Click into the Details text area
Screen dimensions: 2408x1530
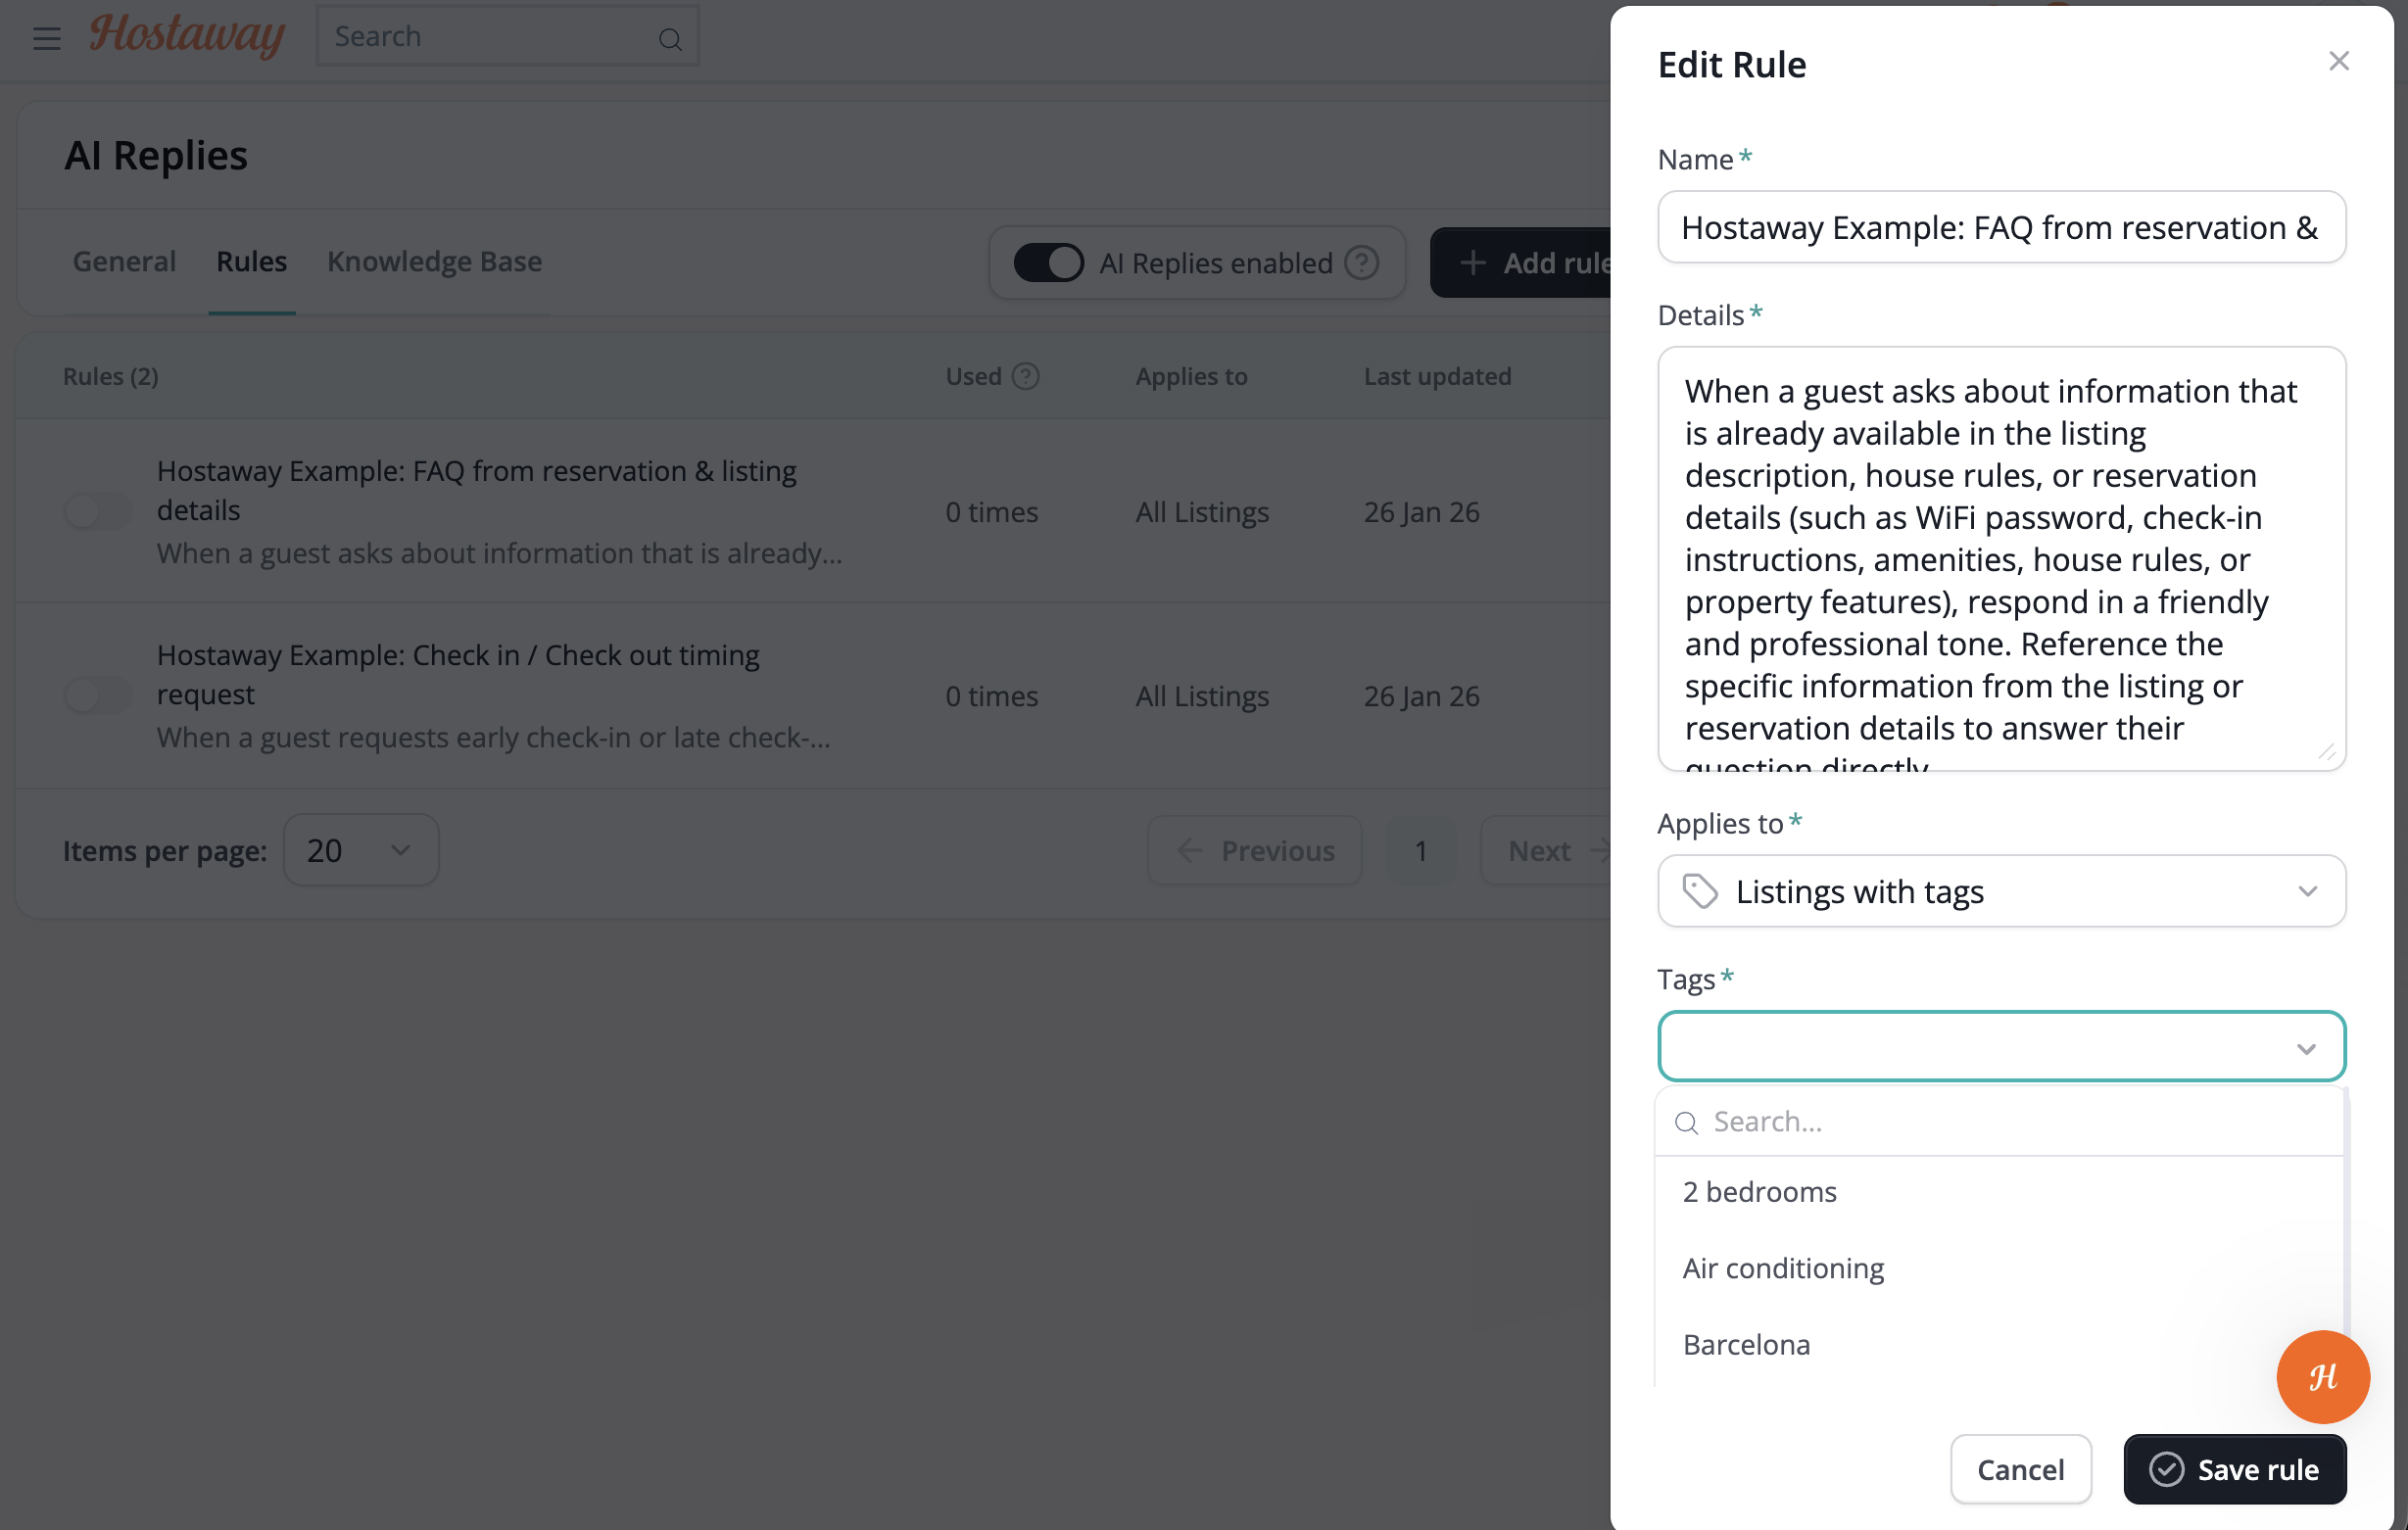2001,558
